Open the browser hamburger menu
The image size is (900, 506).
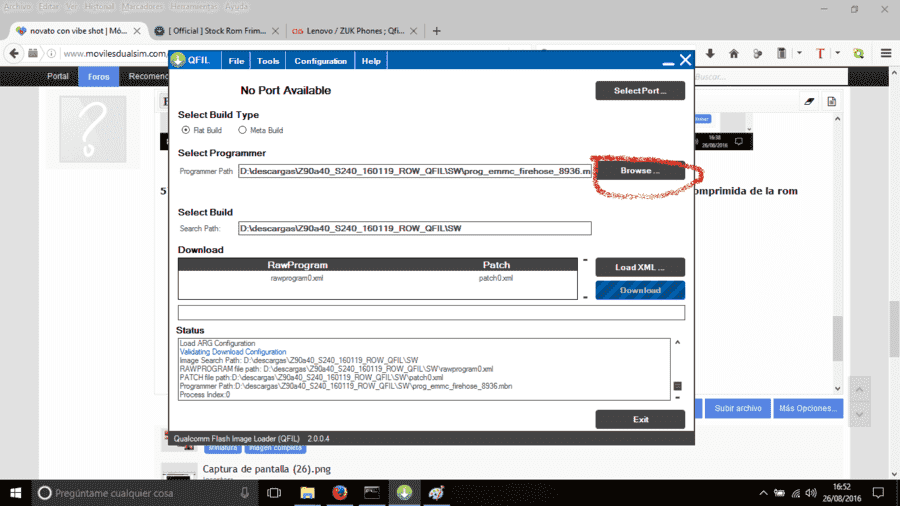[x=886, y=53]
